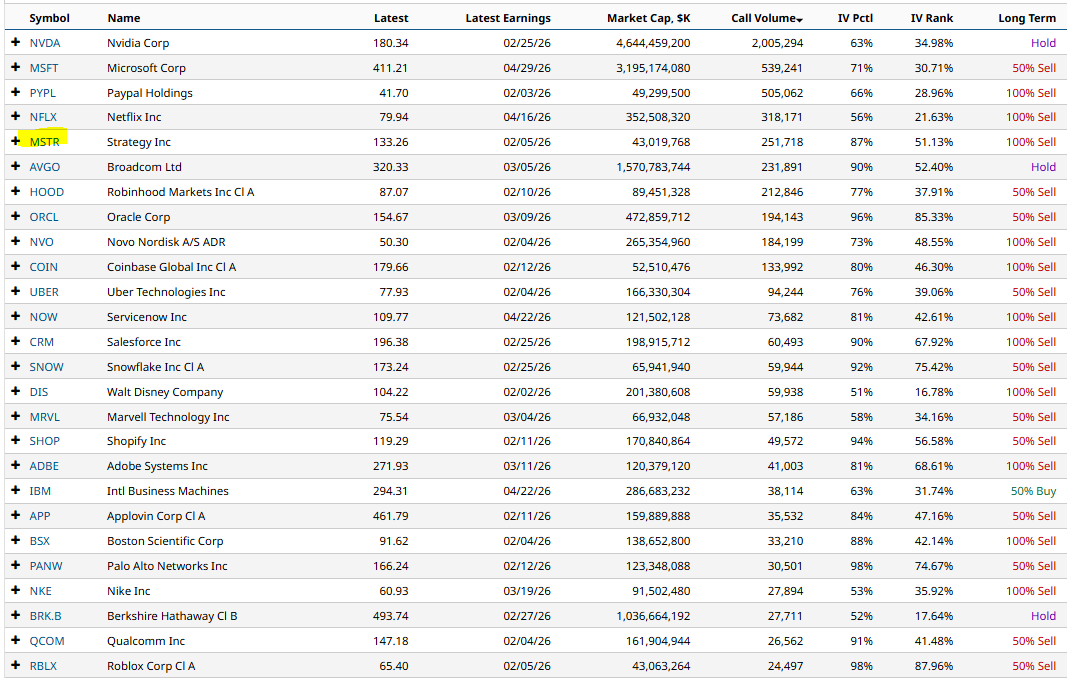This screenshot has height=678, width=1067.
Task: Click plus icon beside APP
Action: [16, 515]
